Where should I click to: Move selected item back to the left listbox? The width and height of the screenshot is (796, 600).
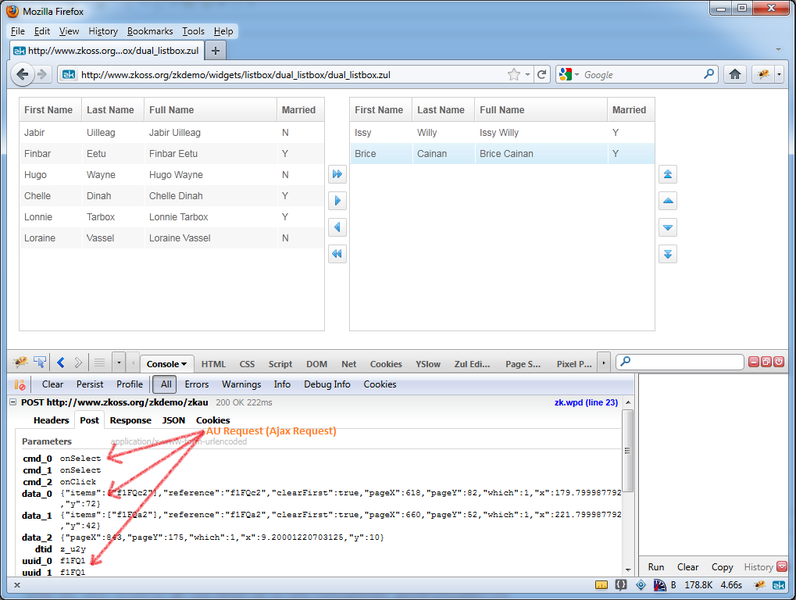pyautogui.click(x=337, y=227)
